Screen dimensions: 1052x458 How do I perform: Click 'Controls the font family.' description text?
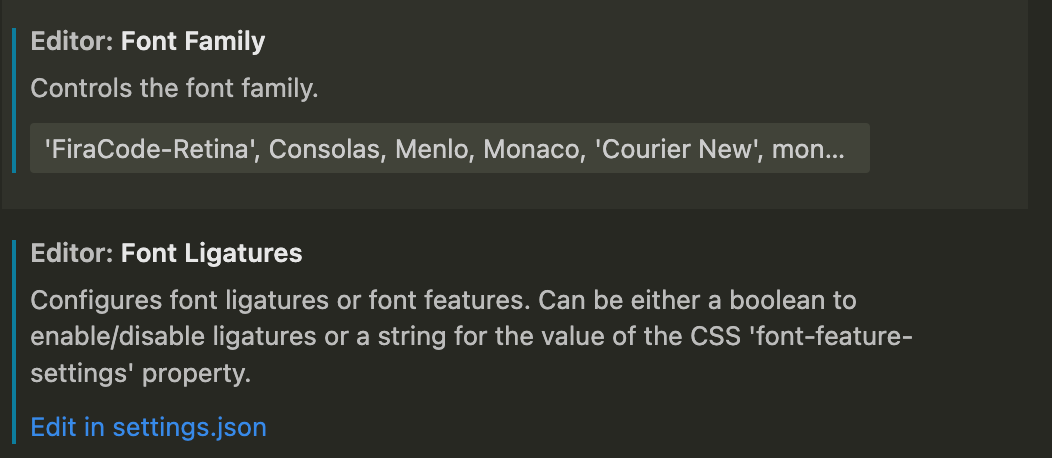(x=174, y=88)
